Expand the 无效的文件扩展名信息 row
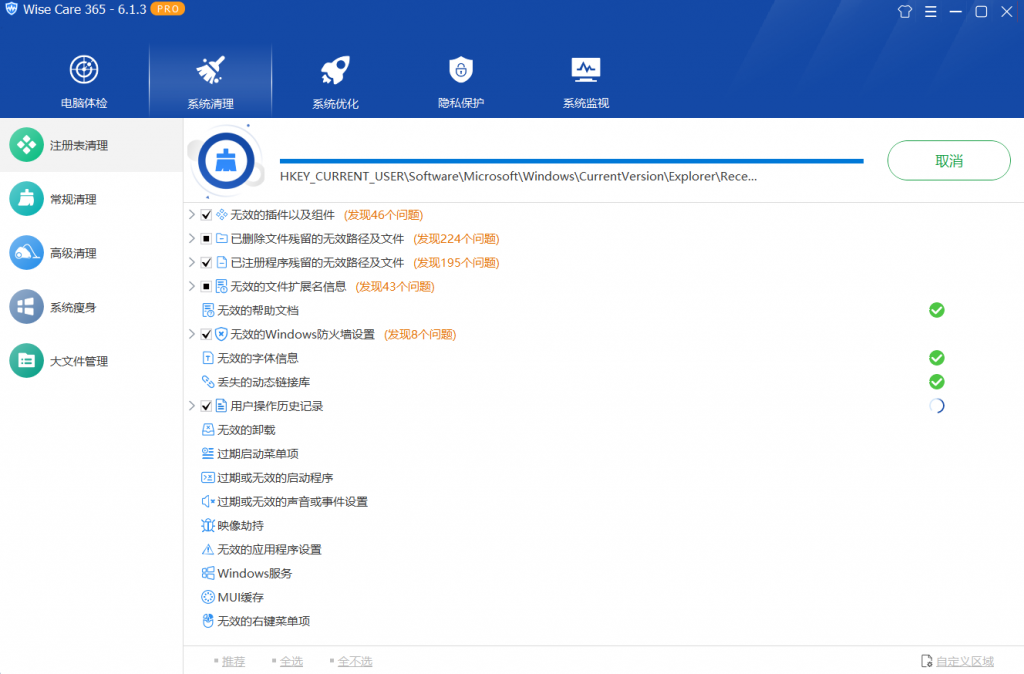This screenshot has height=674, width=1024. [192, 286]
